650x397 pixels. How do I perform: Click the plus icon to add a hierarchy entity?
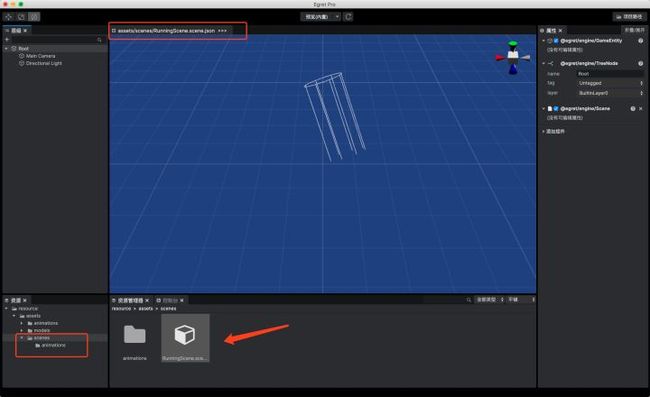7,39
